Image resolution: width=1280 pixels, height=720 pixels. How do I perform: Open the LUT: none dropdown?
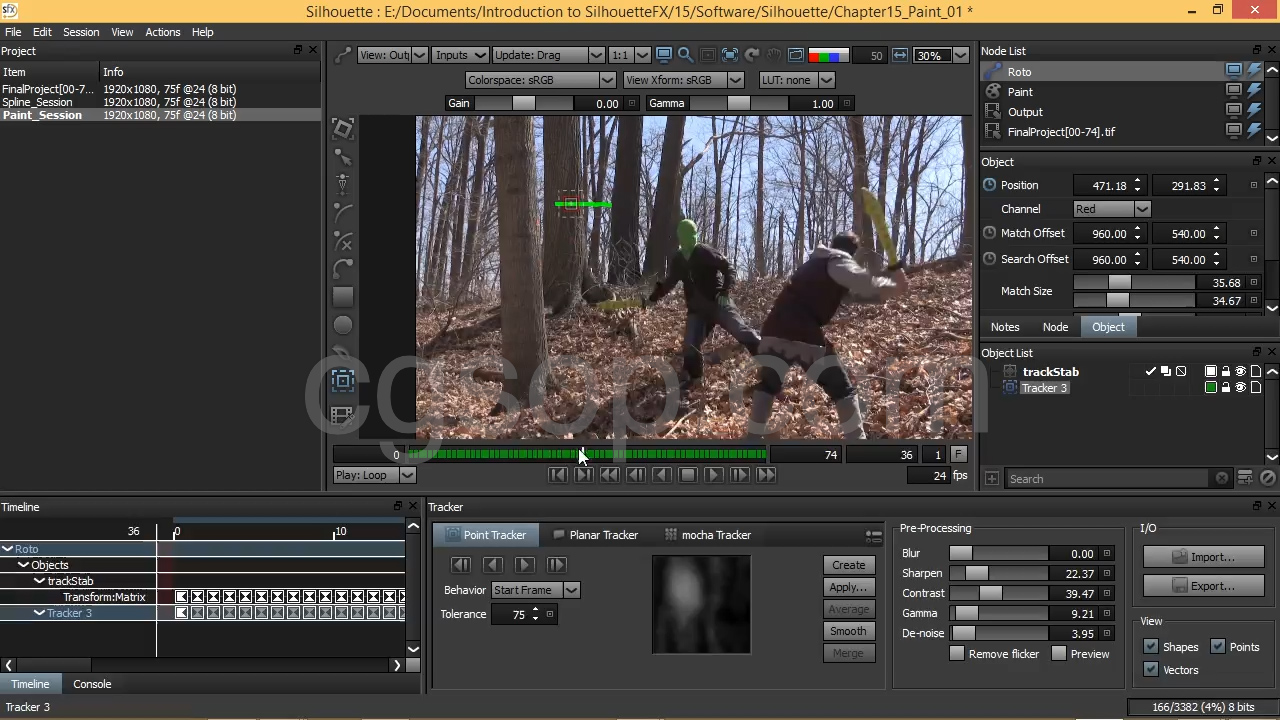[x=796, y=80]
